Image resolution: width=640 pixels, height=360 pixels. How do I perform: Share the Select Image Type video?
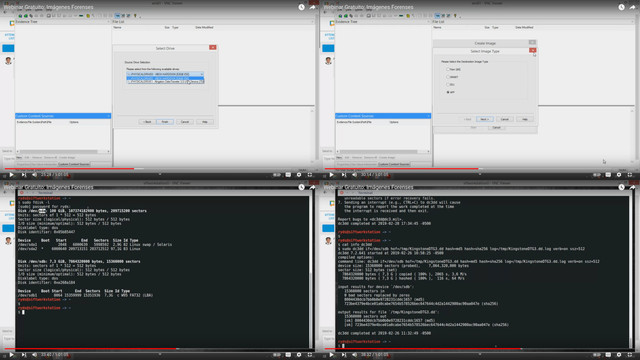[632, 7]
